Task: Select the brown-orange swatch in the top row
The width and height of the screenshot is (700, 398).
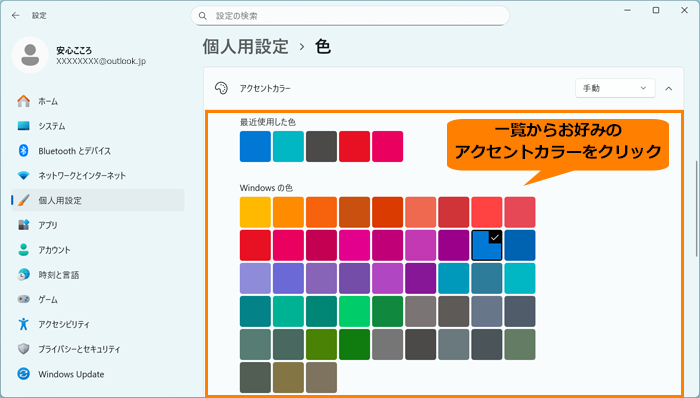Action: coord(354,212)
